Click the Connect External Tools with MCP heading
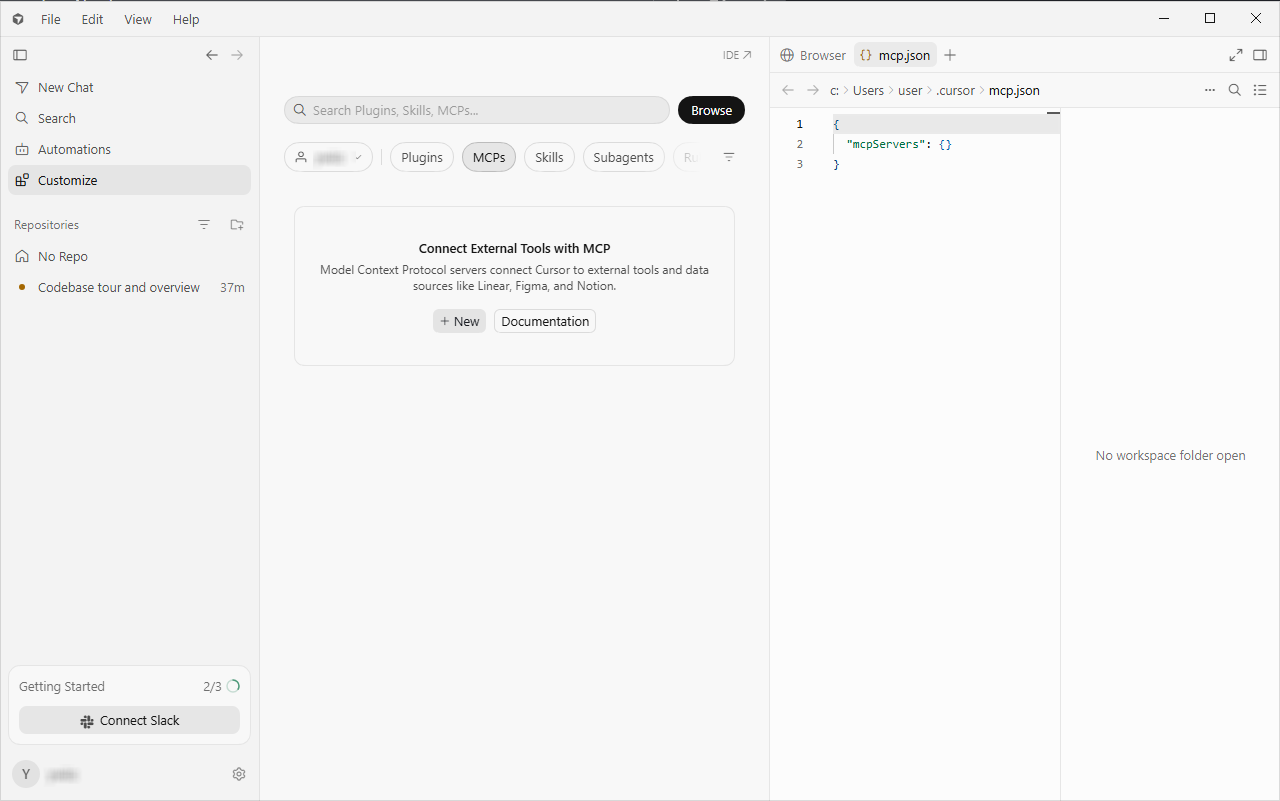The height and width of the screenshot is (801, 1280). [514, 248]
